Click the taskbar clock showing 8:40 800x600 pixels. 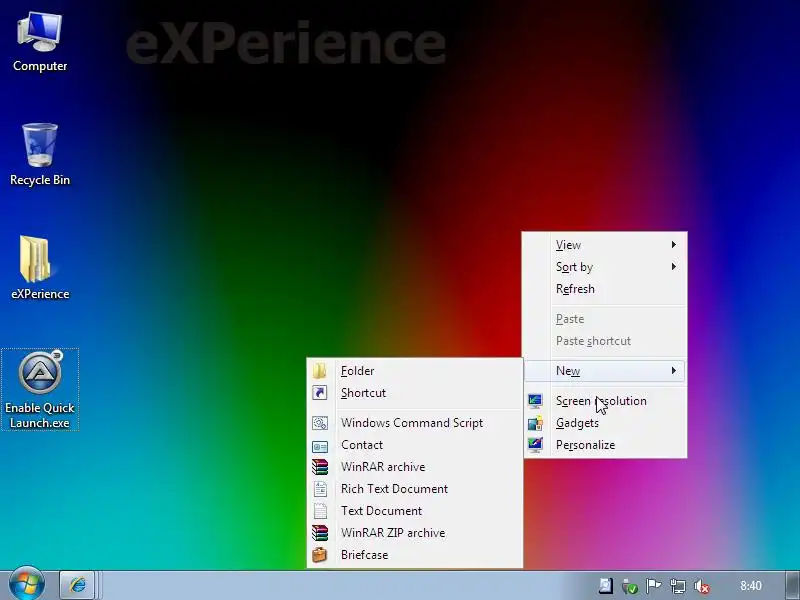[x=751, y=586]
